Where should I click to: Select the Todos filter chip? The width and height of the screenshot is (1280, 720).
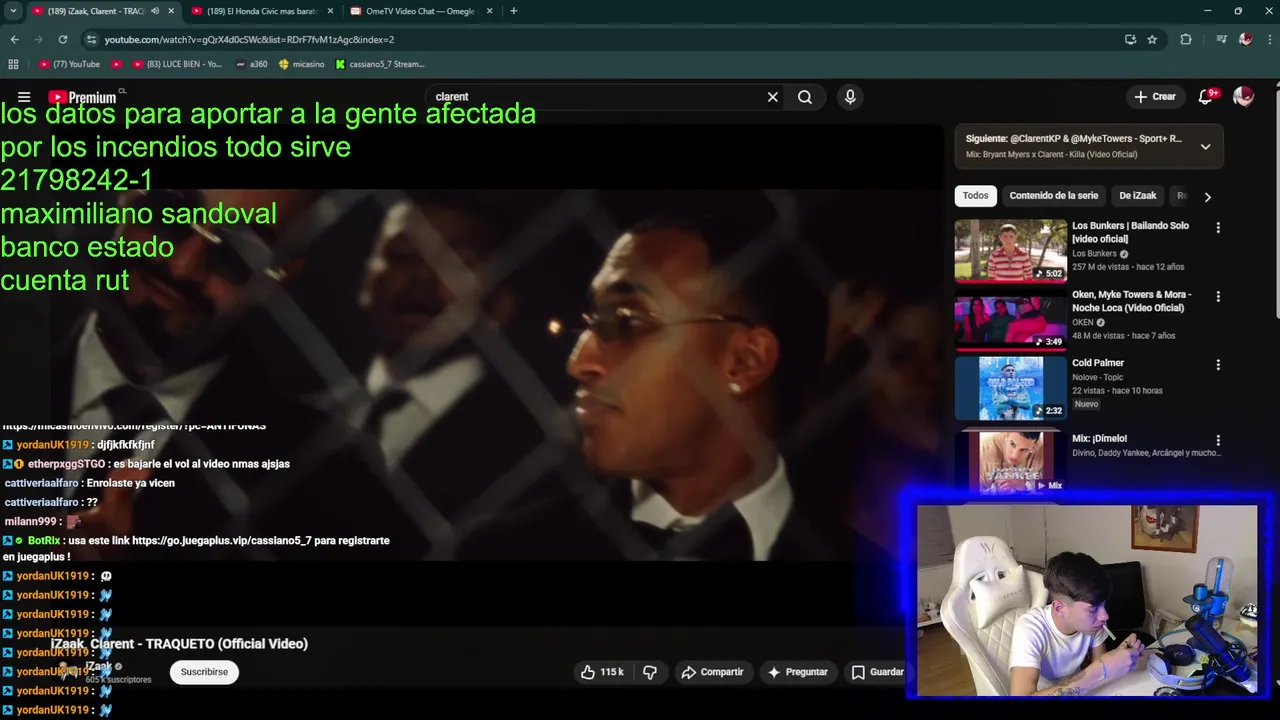pos(976,196)
